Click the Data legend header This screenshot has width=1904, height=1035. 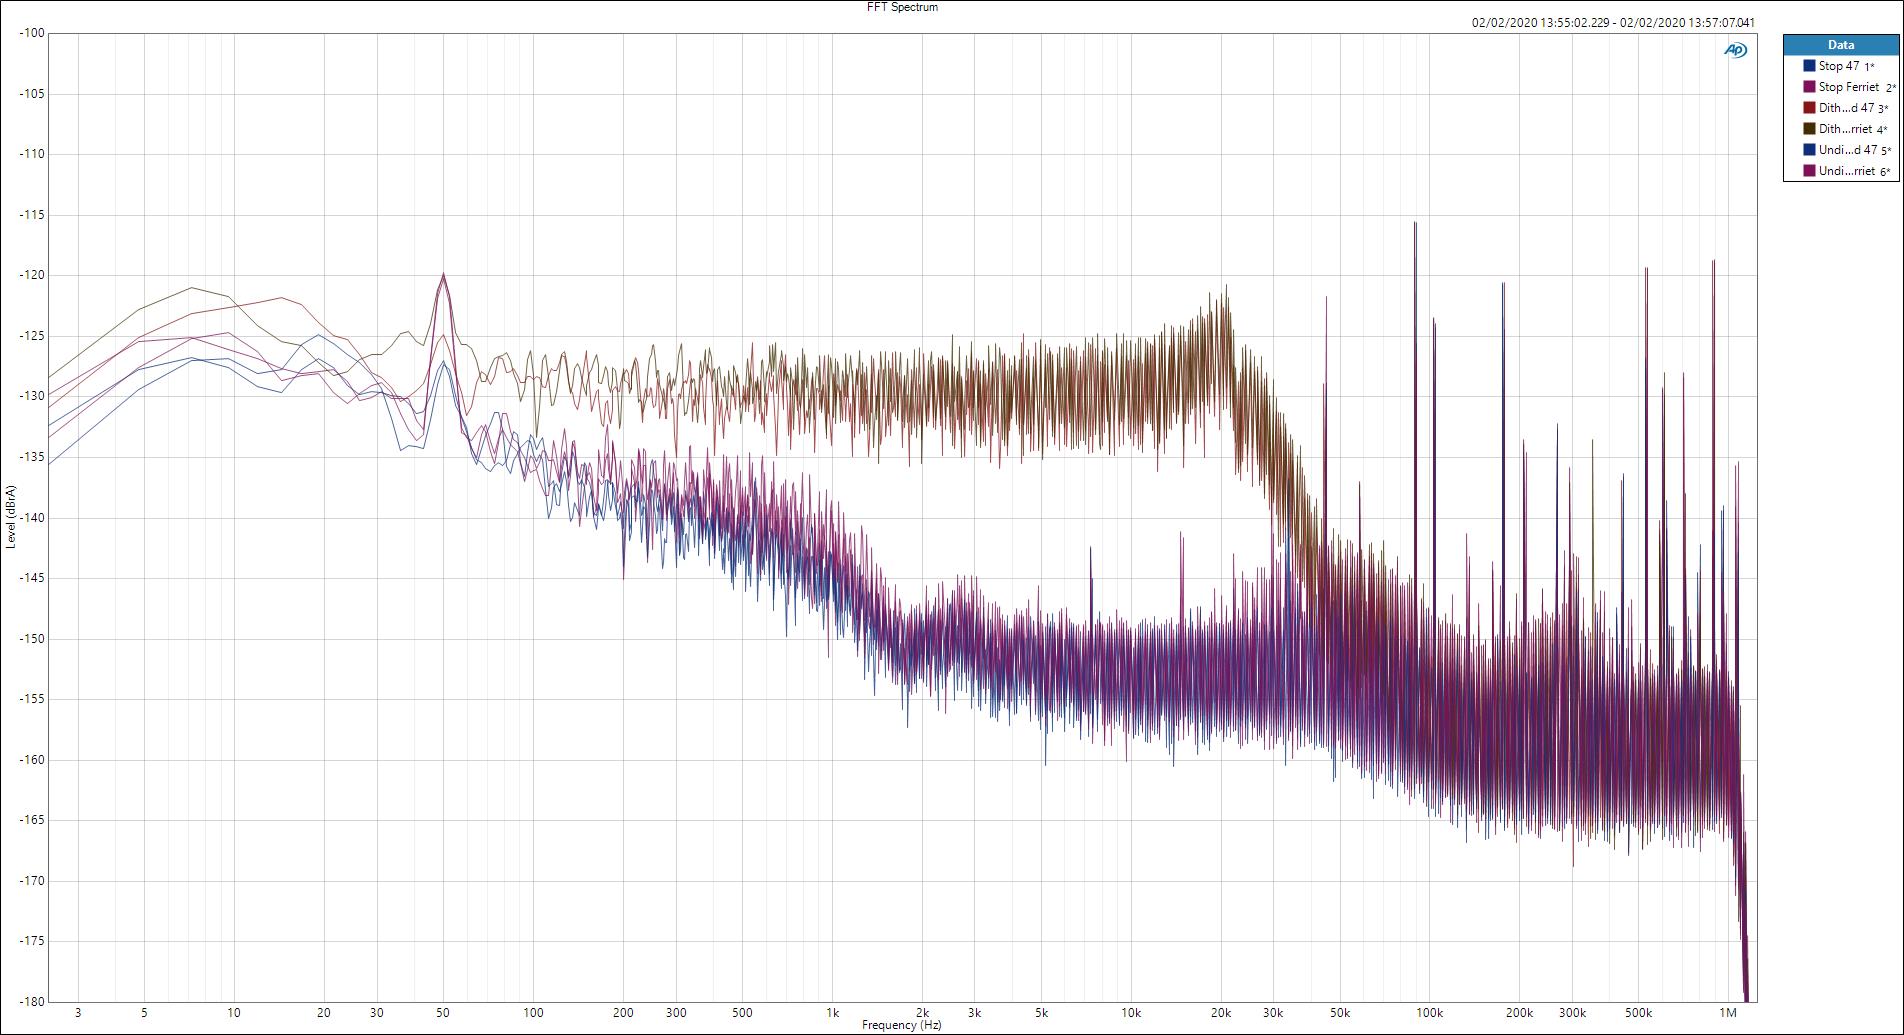click(x=1840, y=45)
